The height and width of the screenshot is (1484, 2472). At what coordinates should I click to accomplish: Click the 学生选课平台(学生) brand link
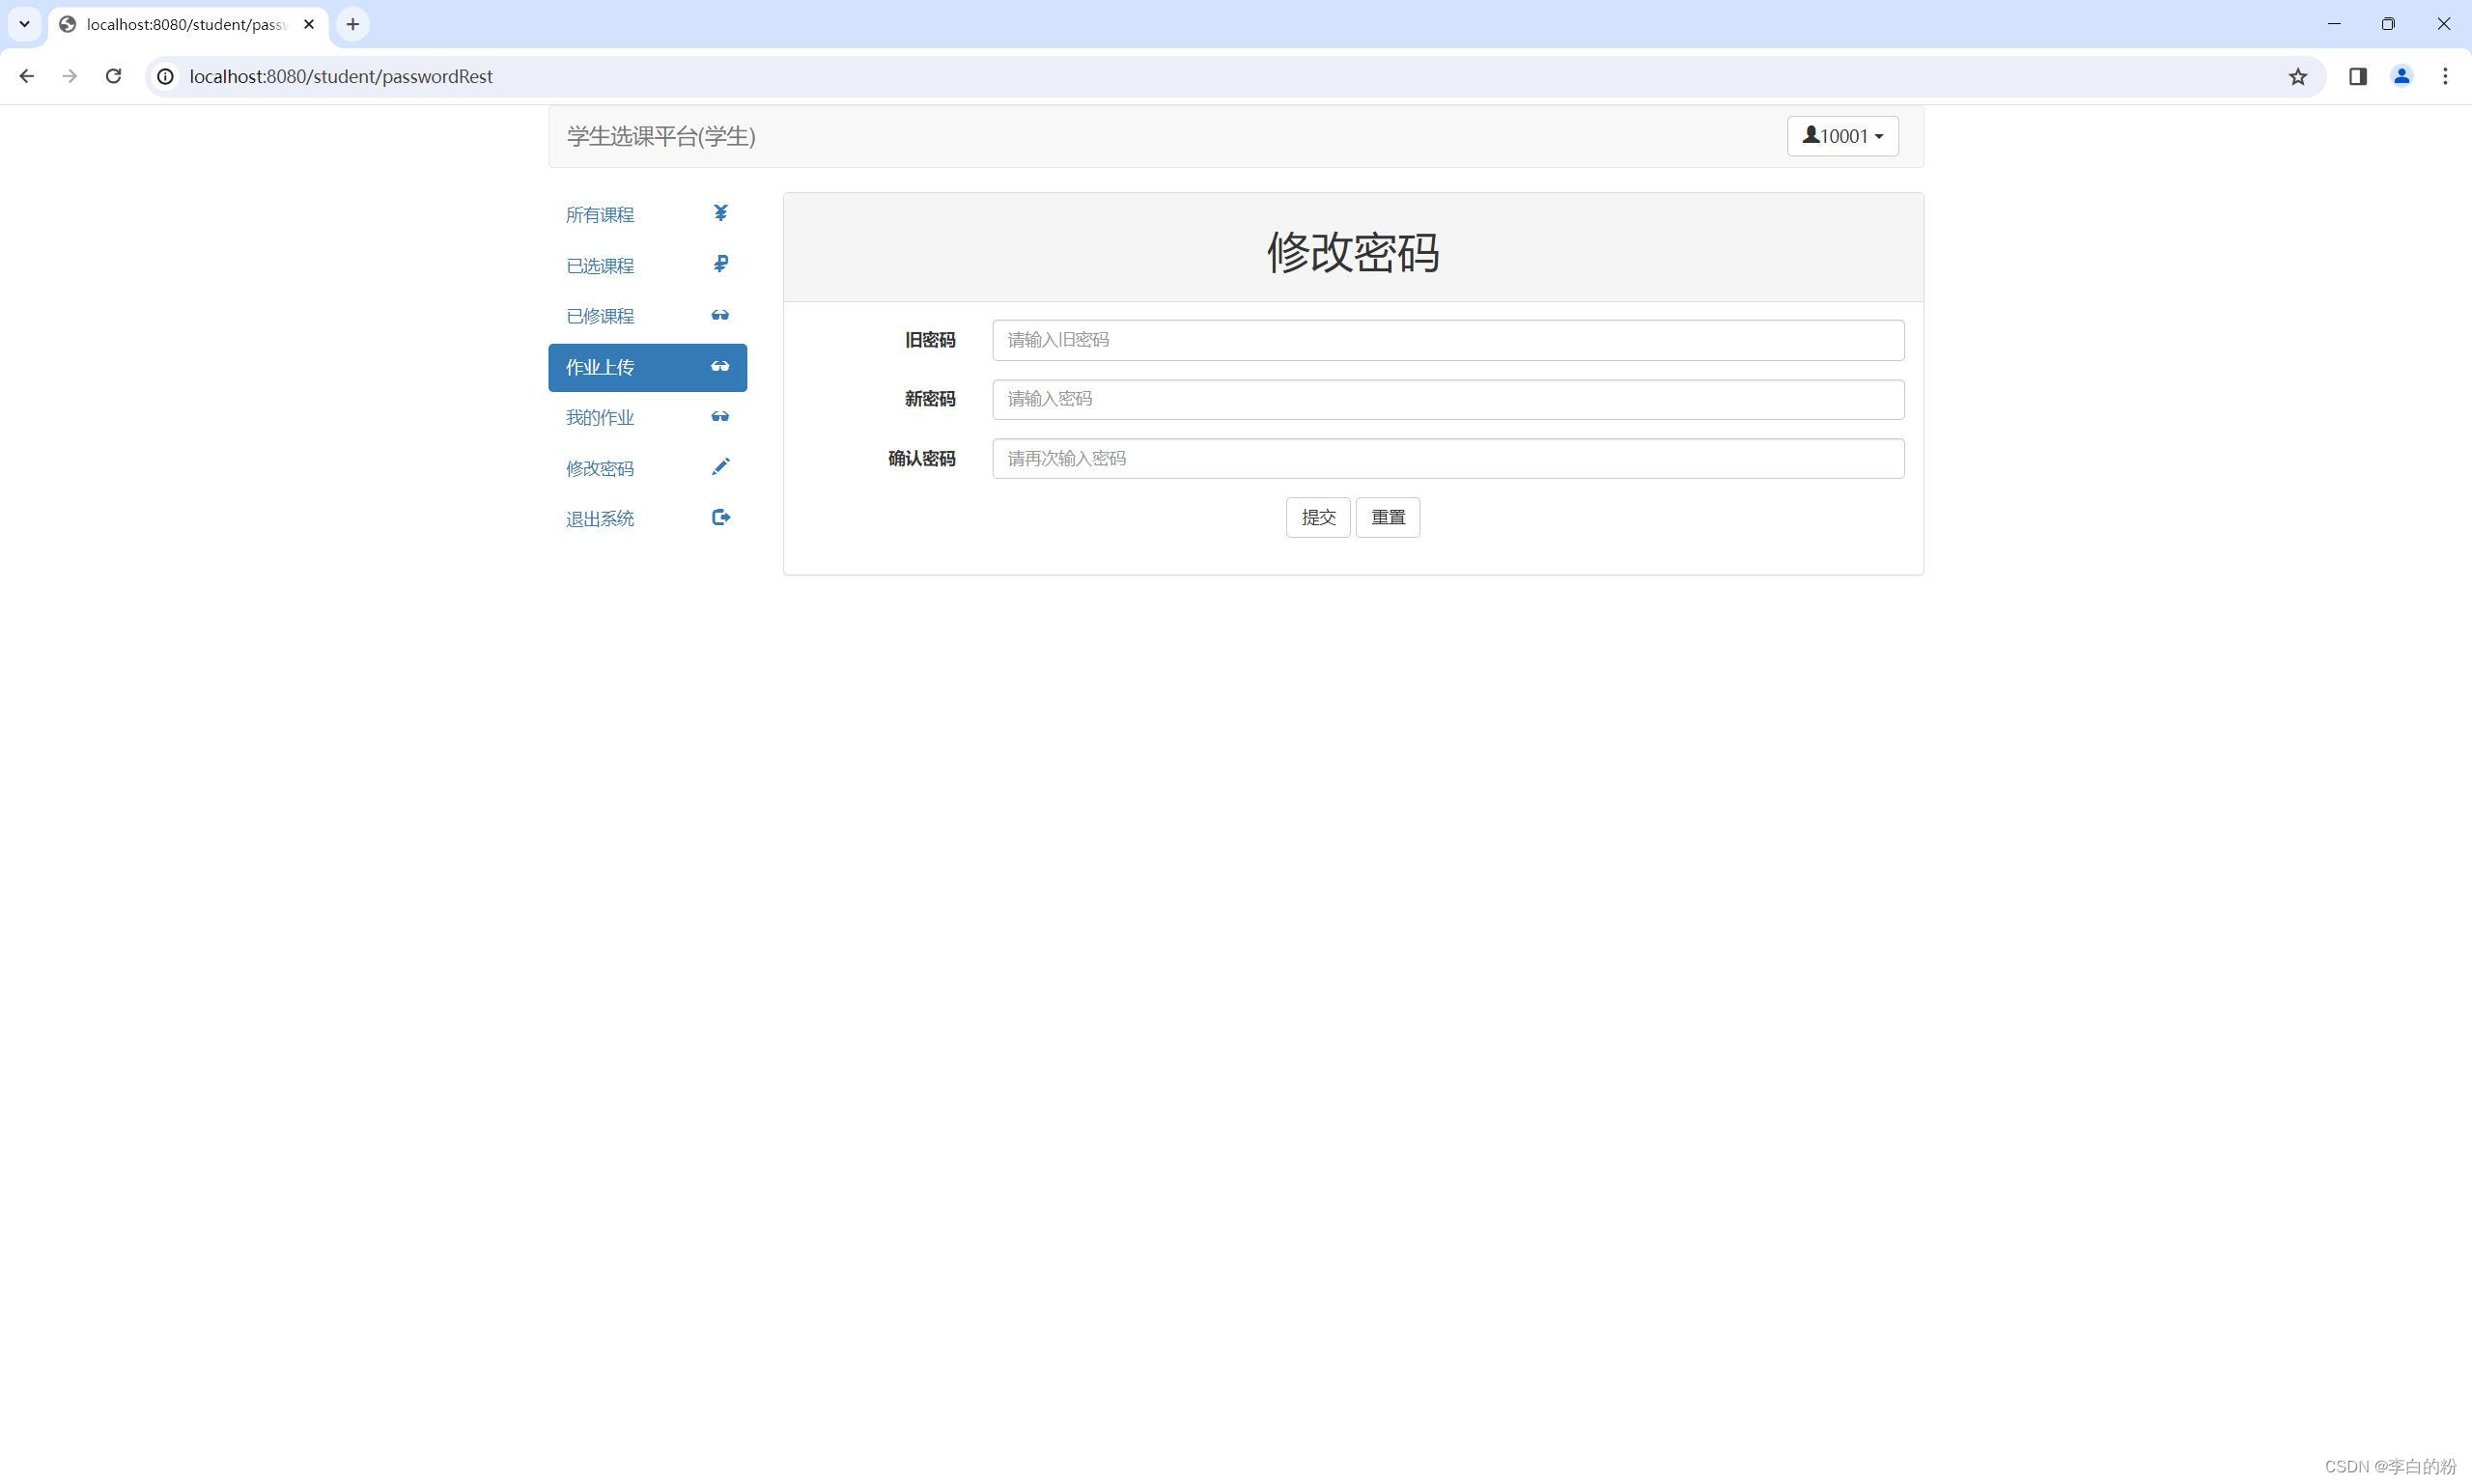661,136
